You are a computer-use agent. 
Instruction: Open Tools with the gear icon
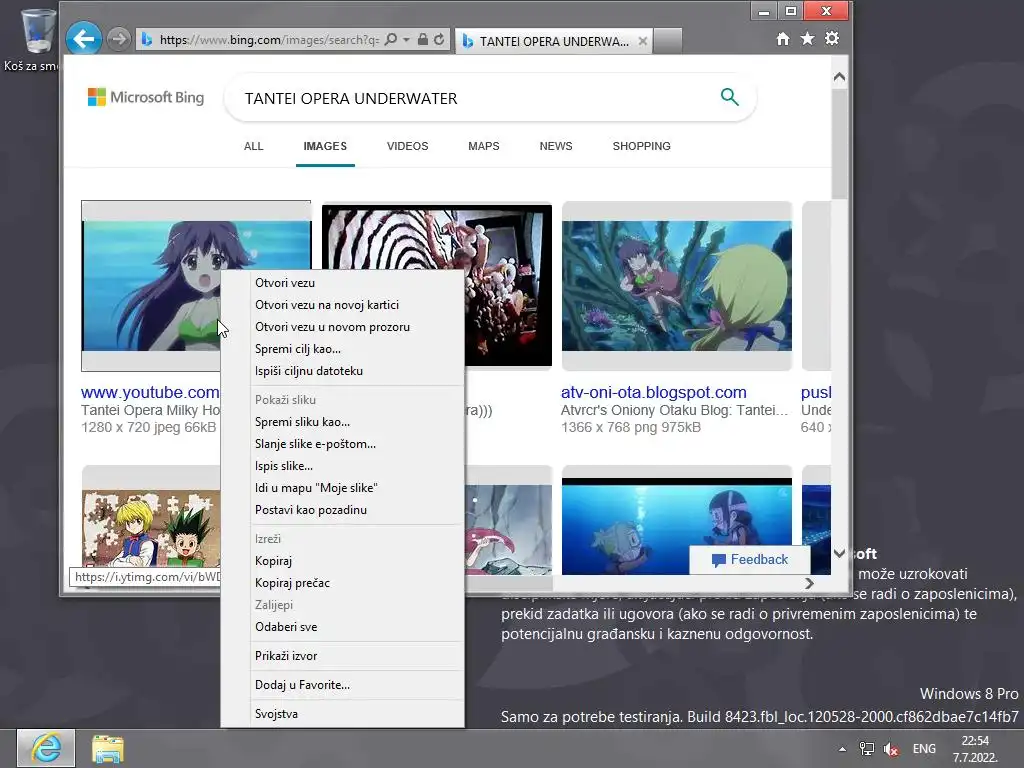832,39
